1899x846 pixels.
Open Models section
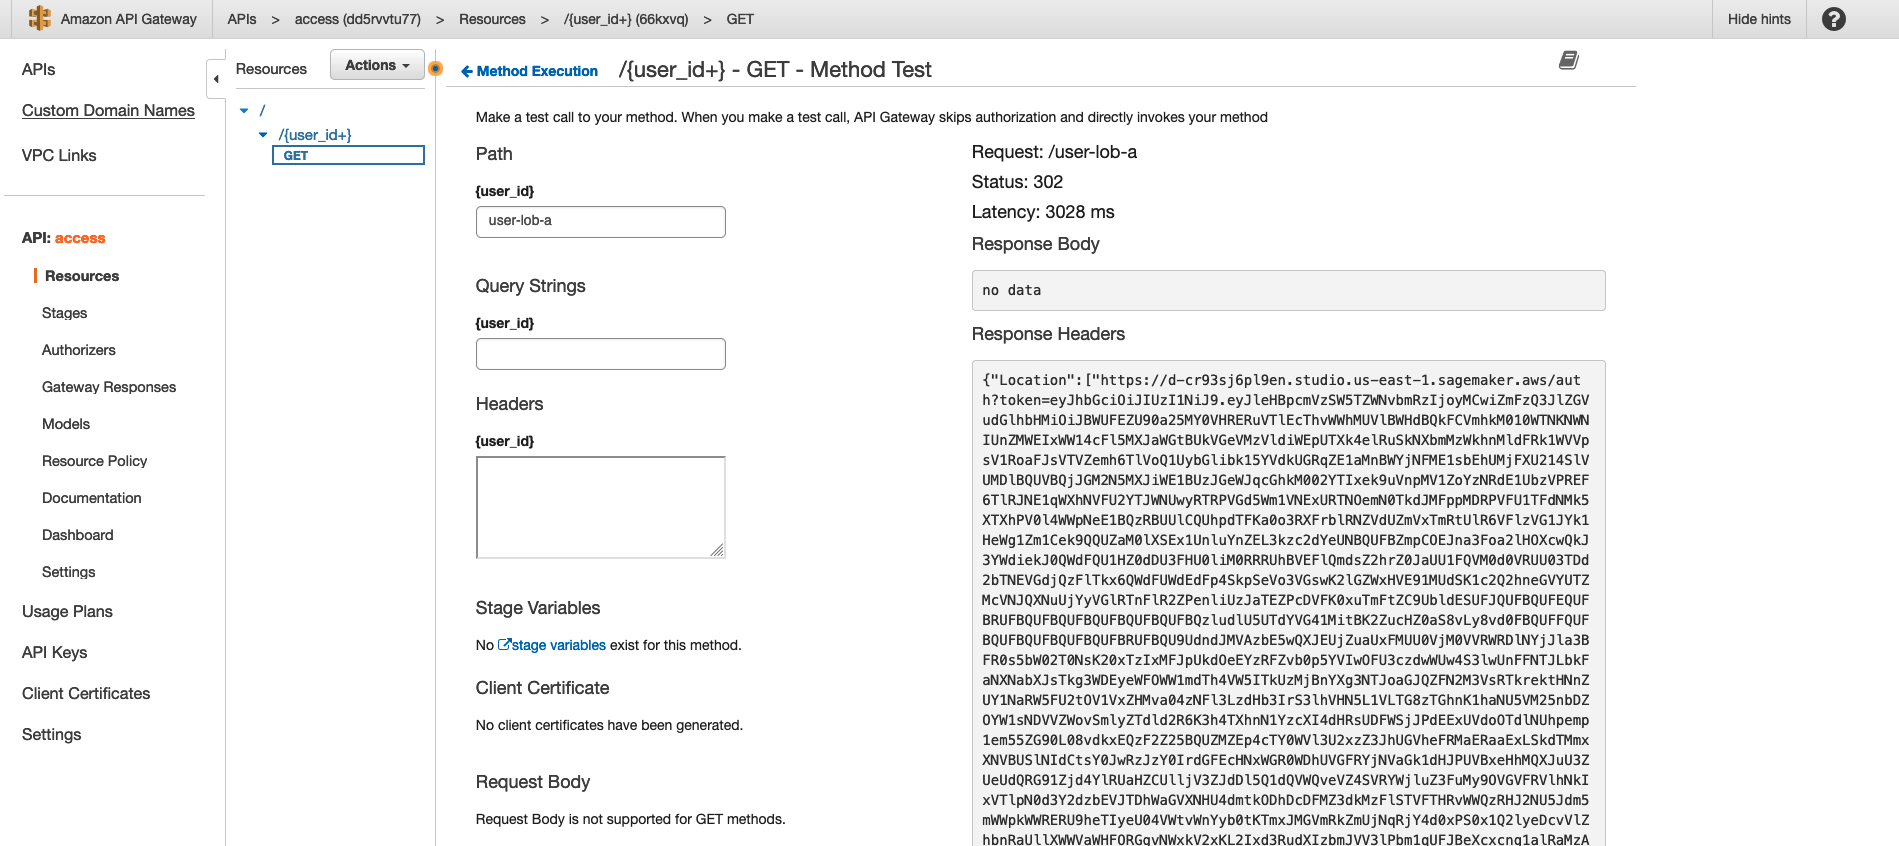(x=66, y=424)
